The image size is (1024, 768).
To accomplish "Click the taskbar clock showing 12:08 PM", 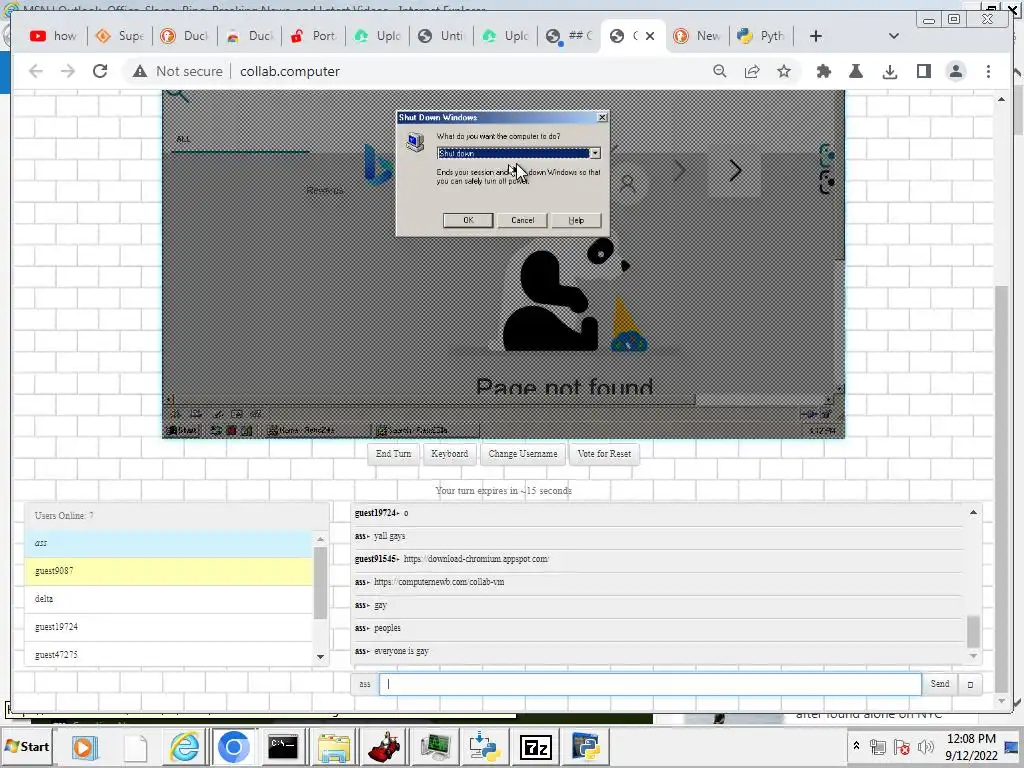I will [x=971, y=746].
